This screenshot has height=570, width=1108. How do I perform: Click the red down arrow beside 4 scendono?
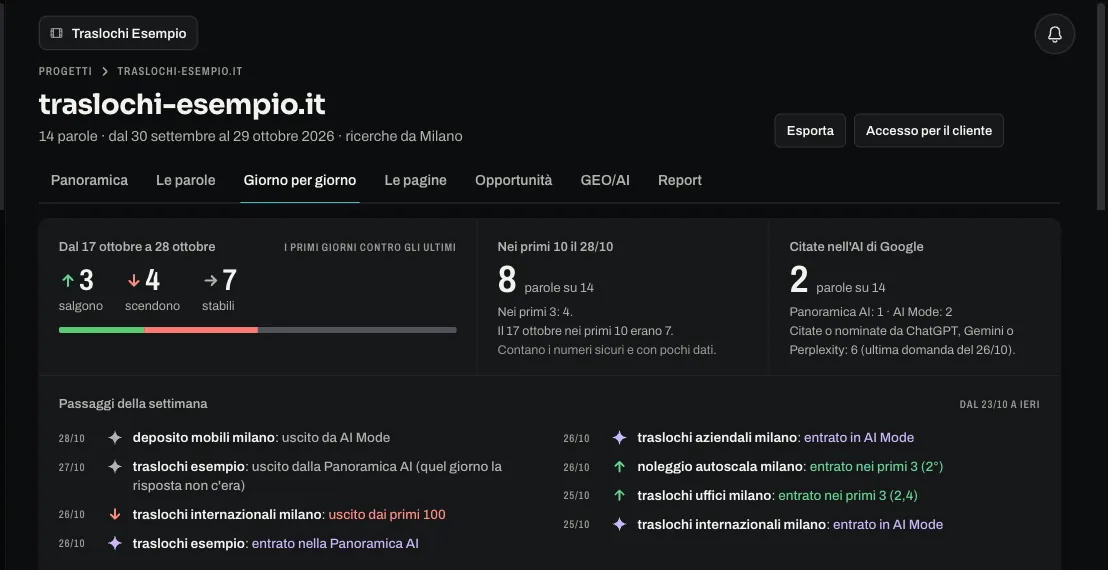(x=134, y=280)
